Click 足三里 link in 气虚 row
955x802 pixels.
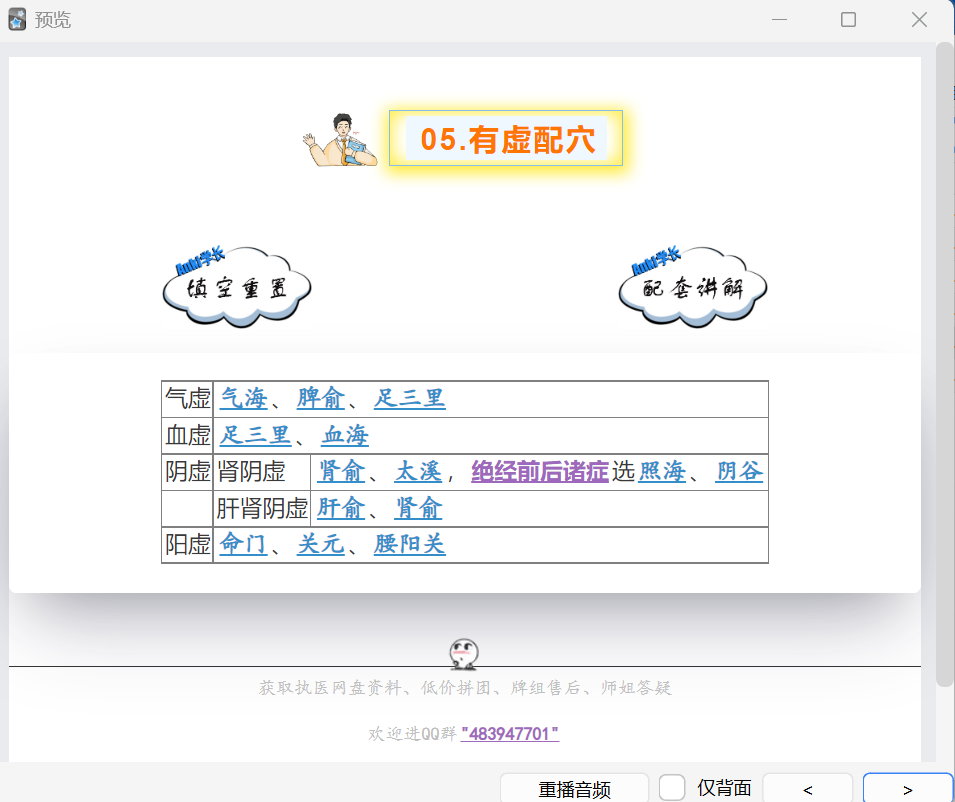click(x=409, y=399)
